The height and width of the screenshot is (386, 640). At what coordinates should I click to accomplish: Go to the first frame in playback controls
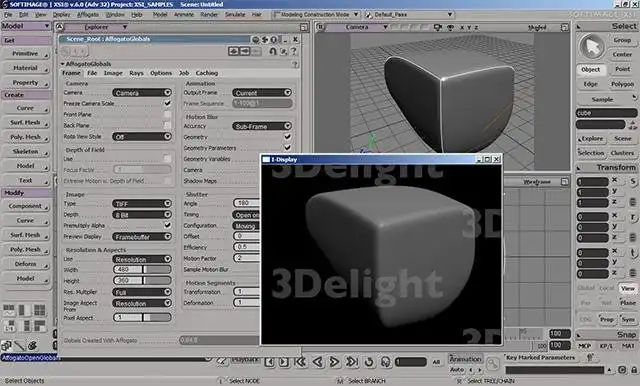(300, 362)
